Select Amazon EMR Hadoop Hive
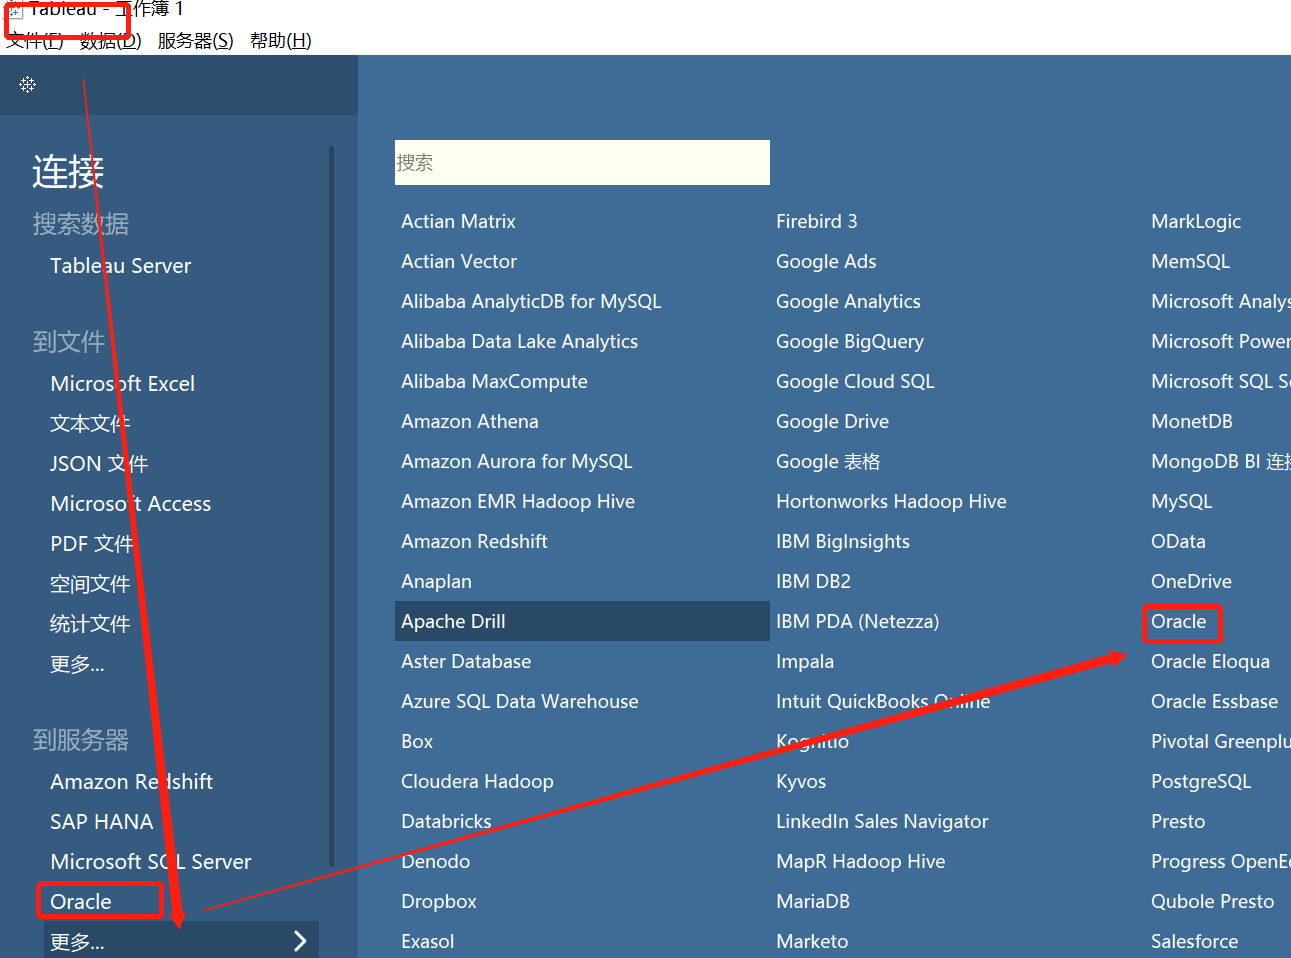The image size is (1291, 958). [518, 501]
